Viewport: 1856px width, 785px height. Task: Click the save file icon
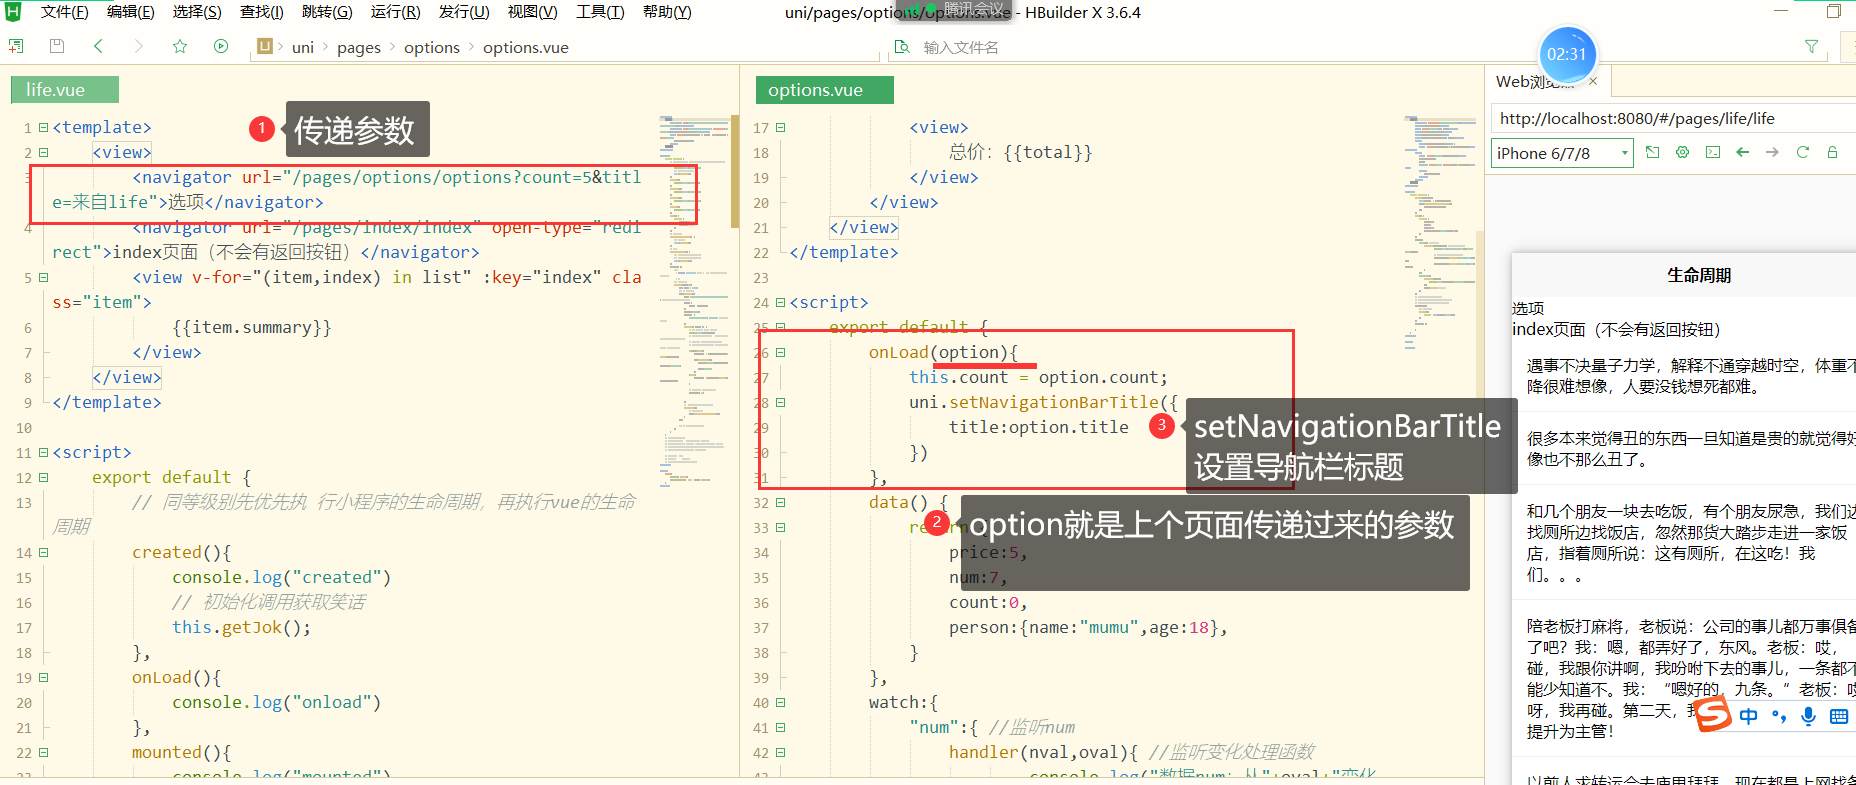click(57, 46)
